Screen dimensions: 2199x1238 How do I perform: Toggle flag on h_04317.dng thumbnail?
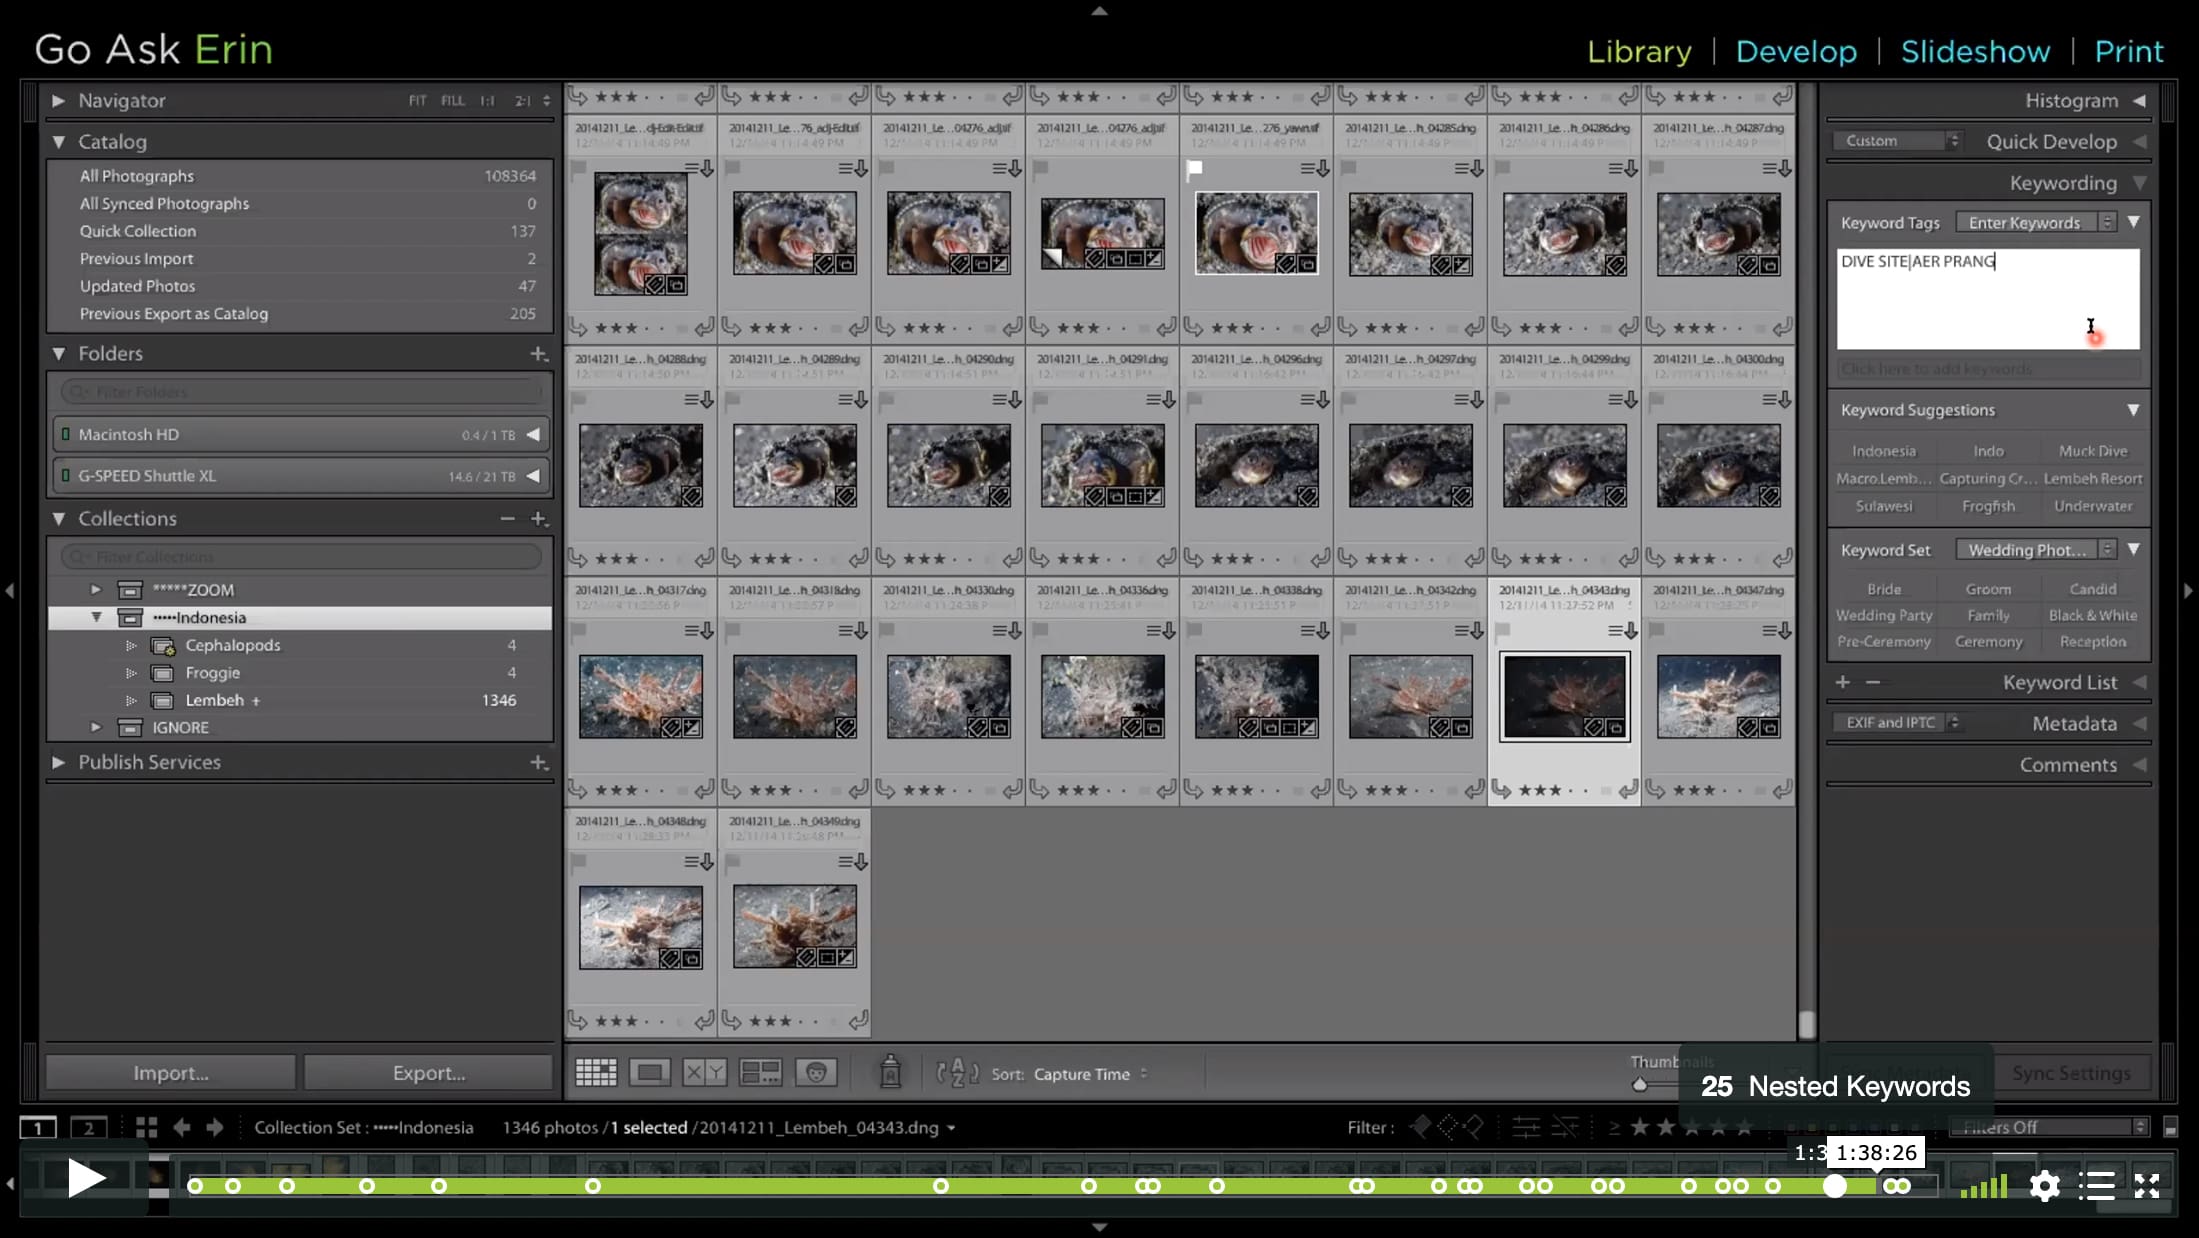[x=578, y=631]
